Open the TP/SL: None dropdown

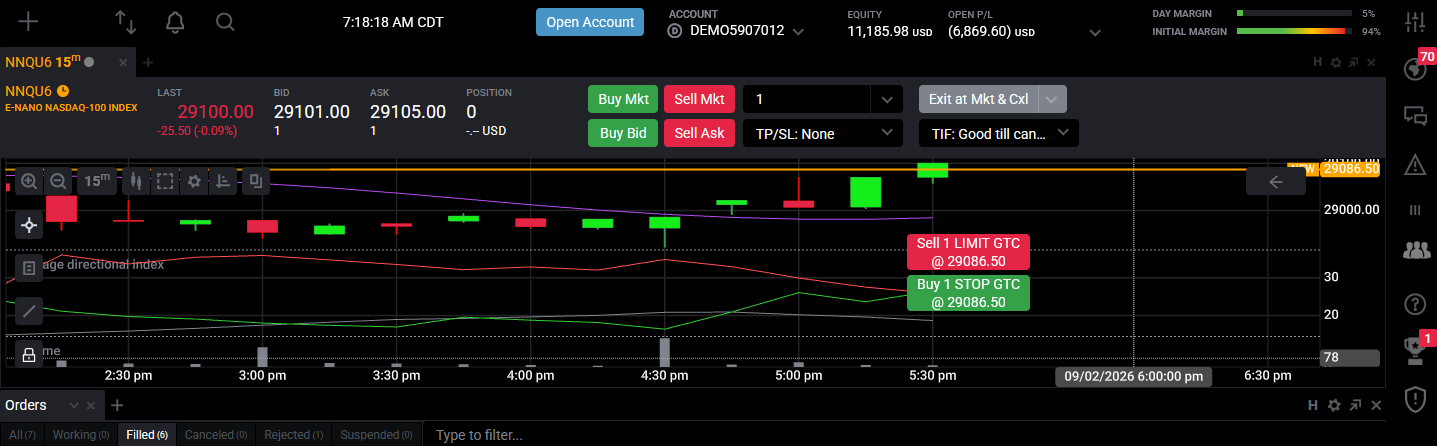click(822, 133)
